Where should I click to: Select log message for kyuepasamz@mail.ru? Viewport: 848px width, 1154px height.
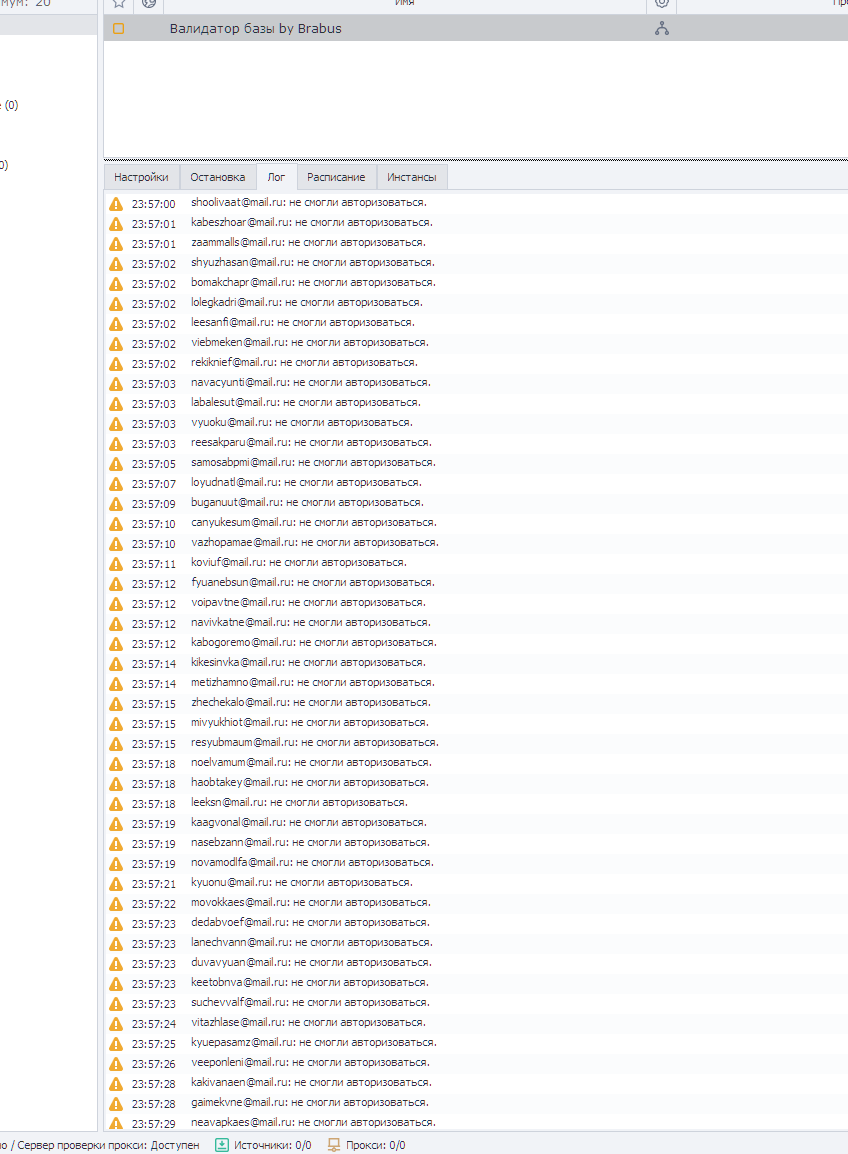[x=314, y=1042]
